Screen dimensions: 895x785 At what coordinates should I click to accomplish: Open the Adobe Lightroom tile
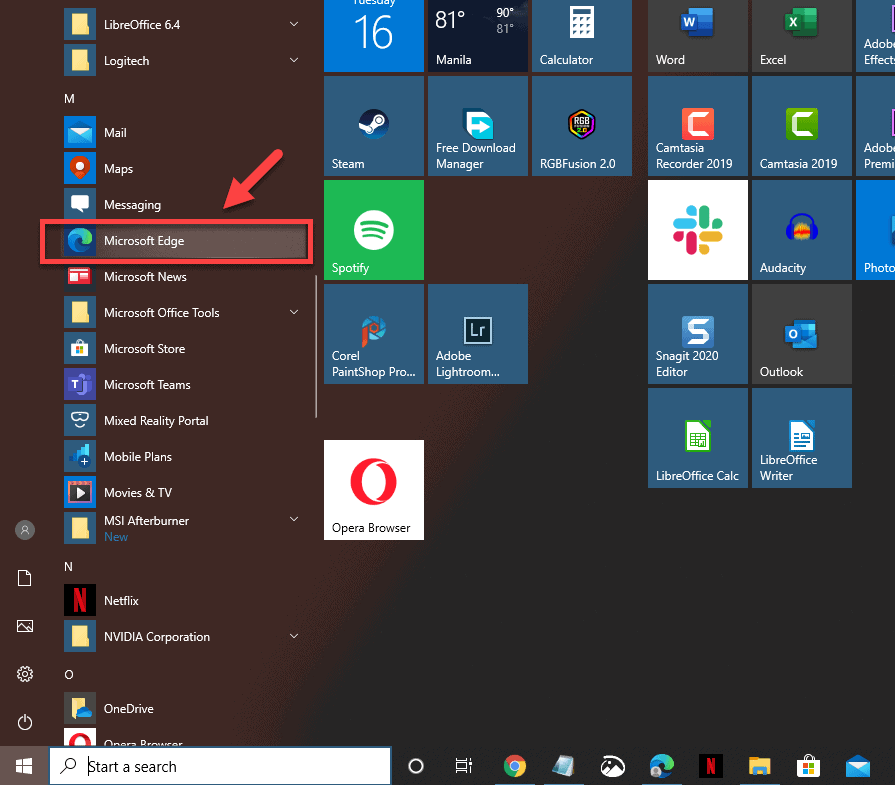click(x=478, y=334)
